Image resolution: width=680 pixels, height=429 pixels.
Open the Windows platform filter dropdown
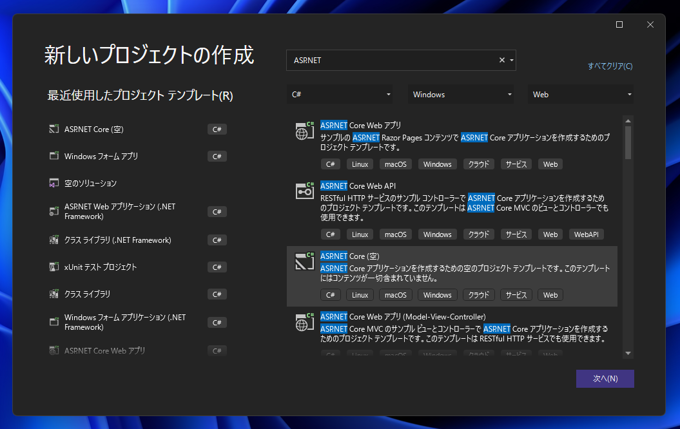point(461,94)
